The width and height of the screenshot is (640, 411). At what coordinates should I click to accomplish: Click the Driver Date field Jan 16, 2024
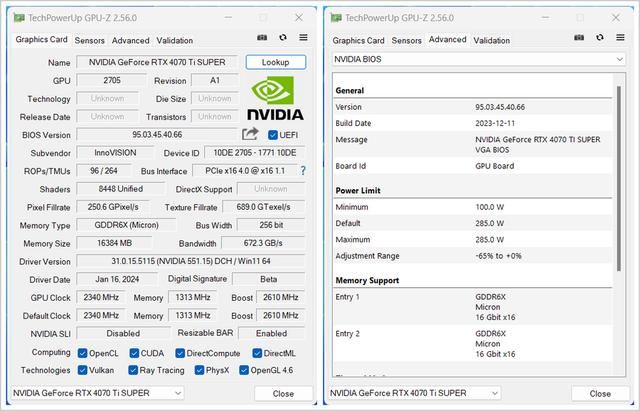(x=117, y=279)
